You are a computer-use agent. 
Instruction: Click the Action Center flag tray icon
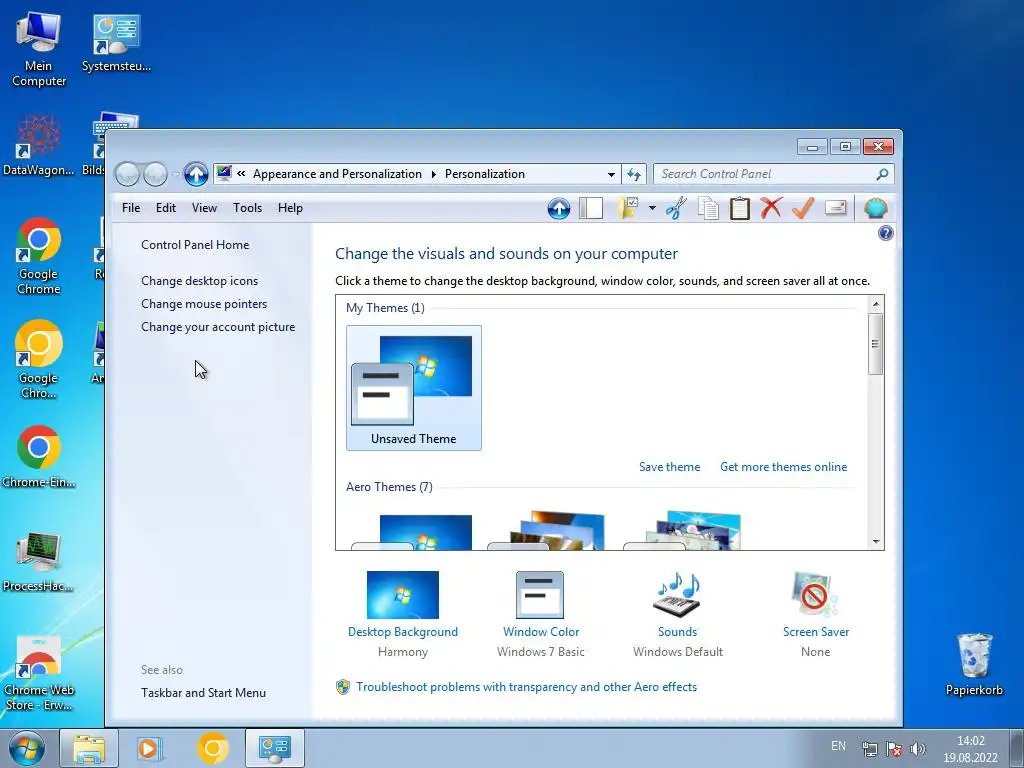coord(894,749)
